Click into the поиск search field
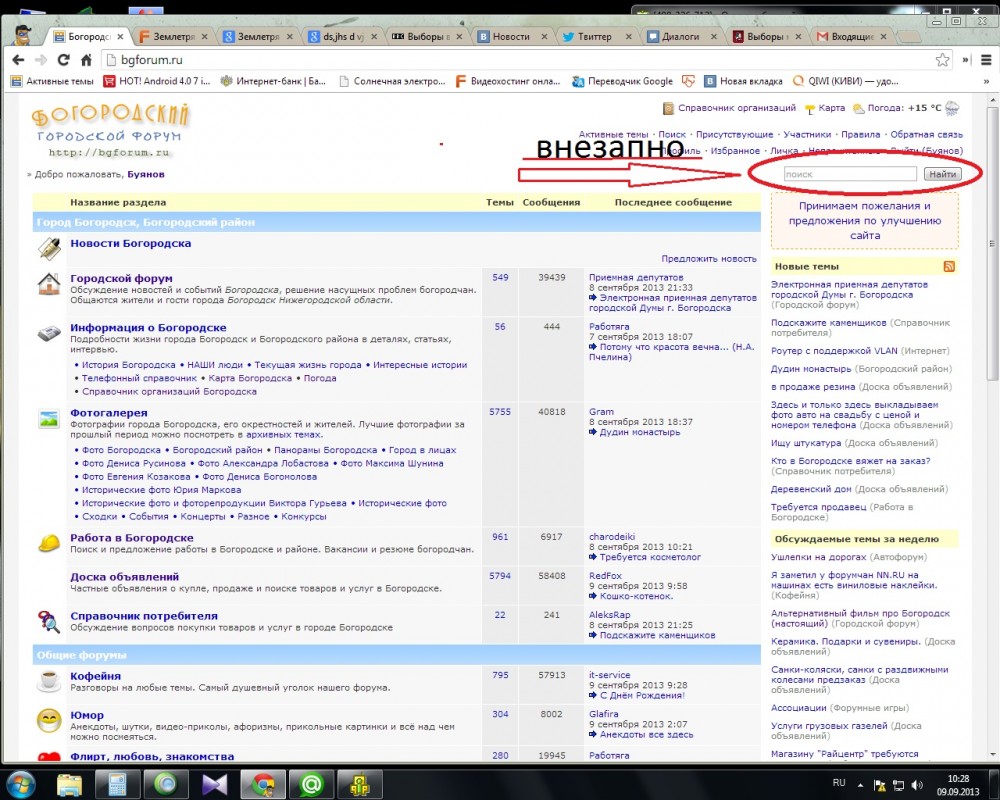The height and width of the screenshot is (800, 1000). pyautogui.click(x=849, y=174)
